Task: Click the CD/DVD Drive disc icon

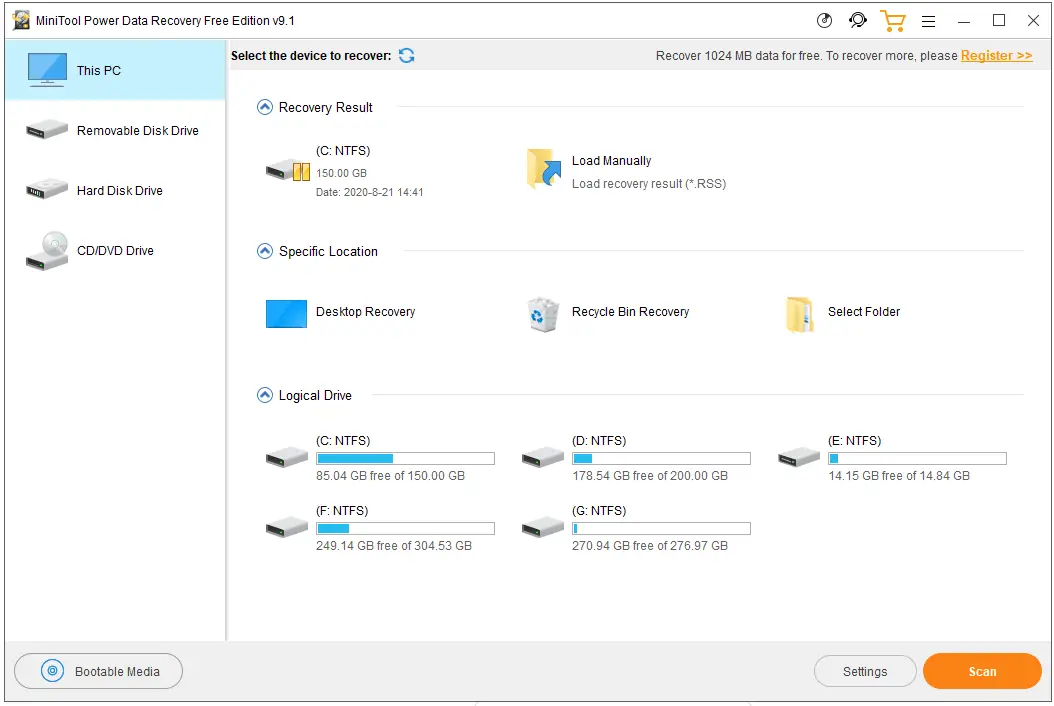Action: point(47,251)
